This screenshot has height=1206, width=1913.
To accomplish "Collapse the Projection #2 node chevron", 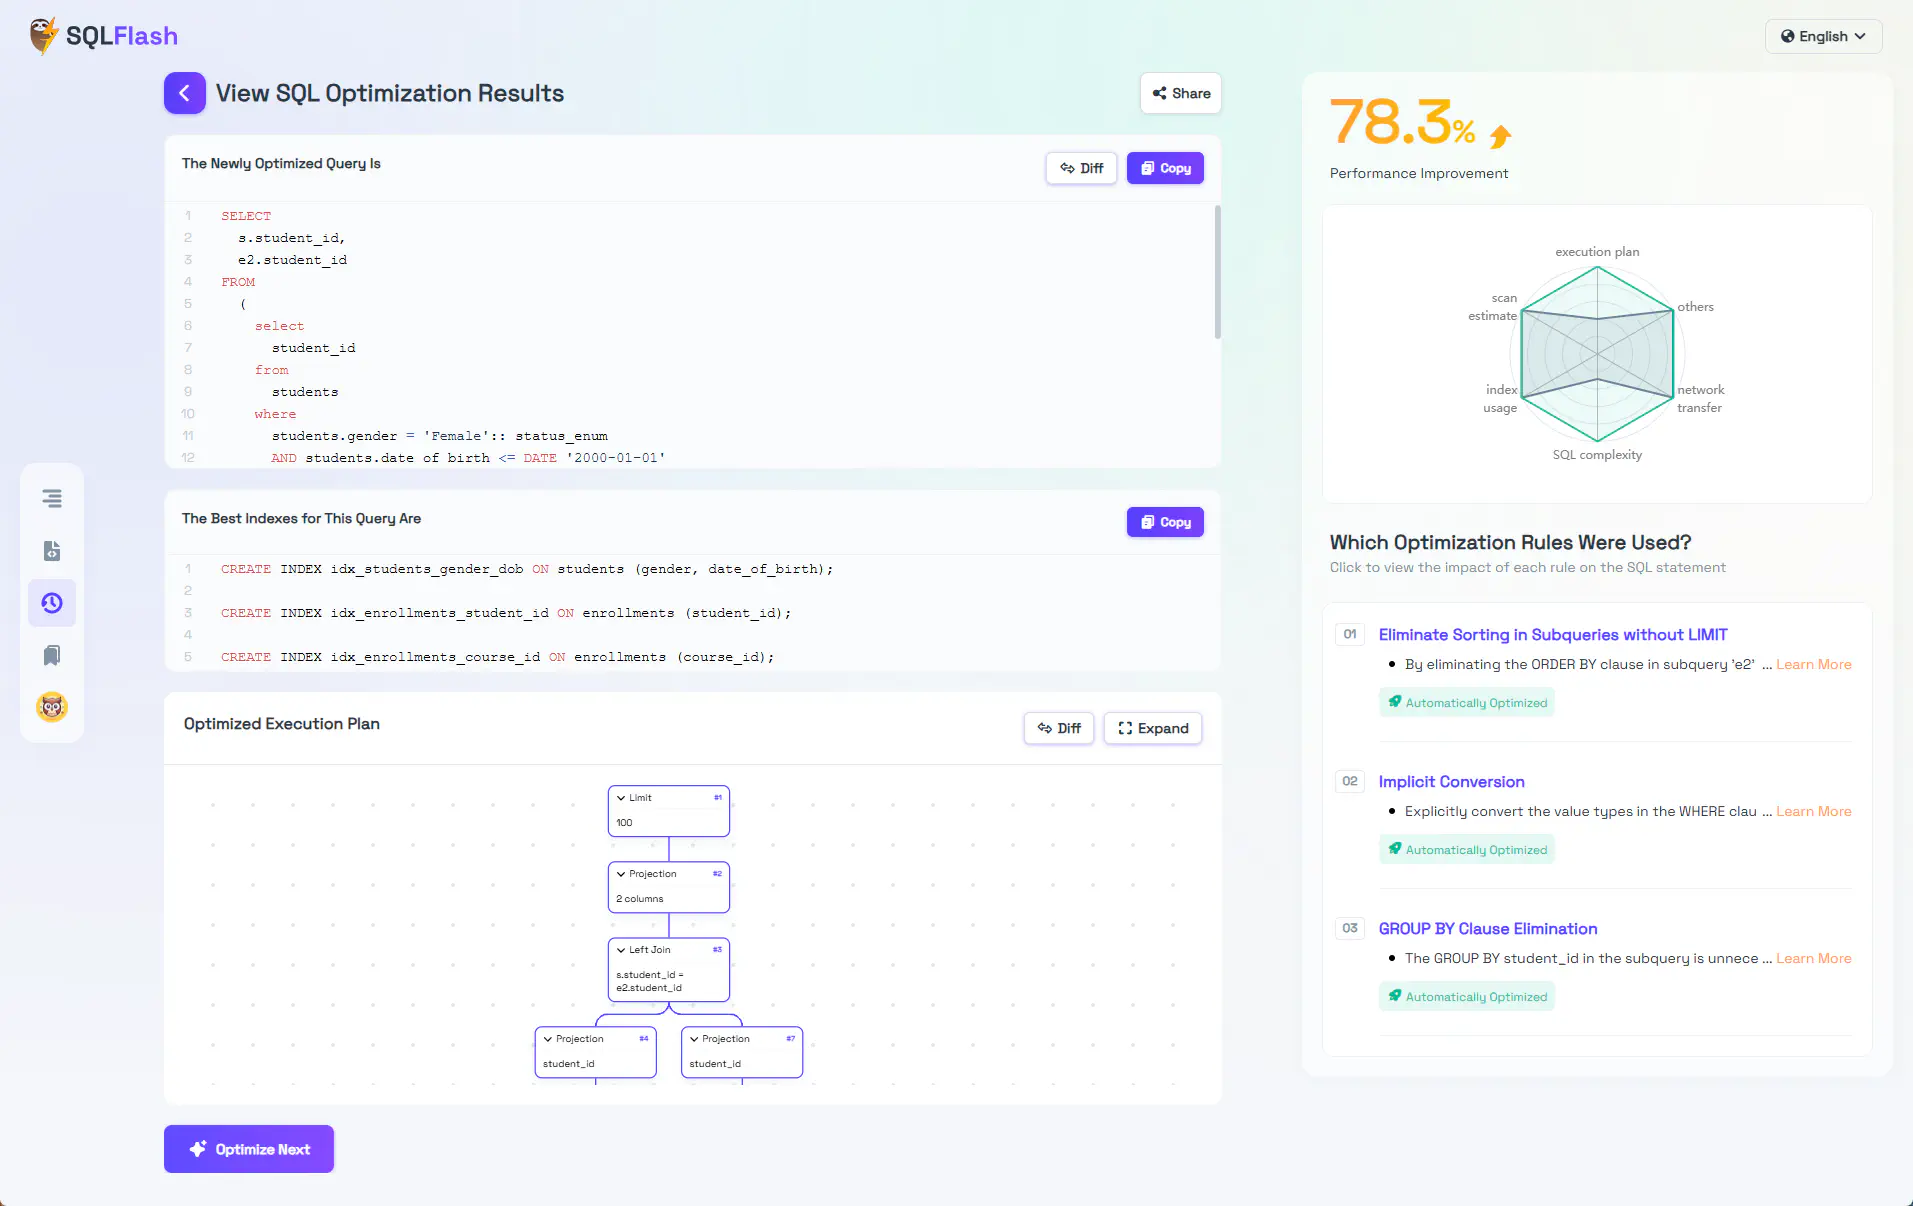I will [x=621, y=874].
